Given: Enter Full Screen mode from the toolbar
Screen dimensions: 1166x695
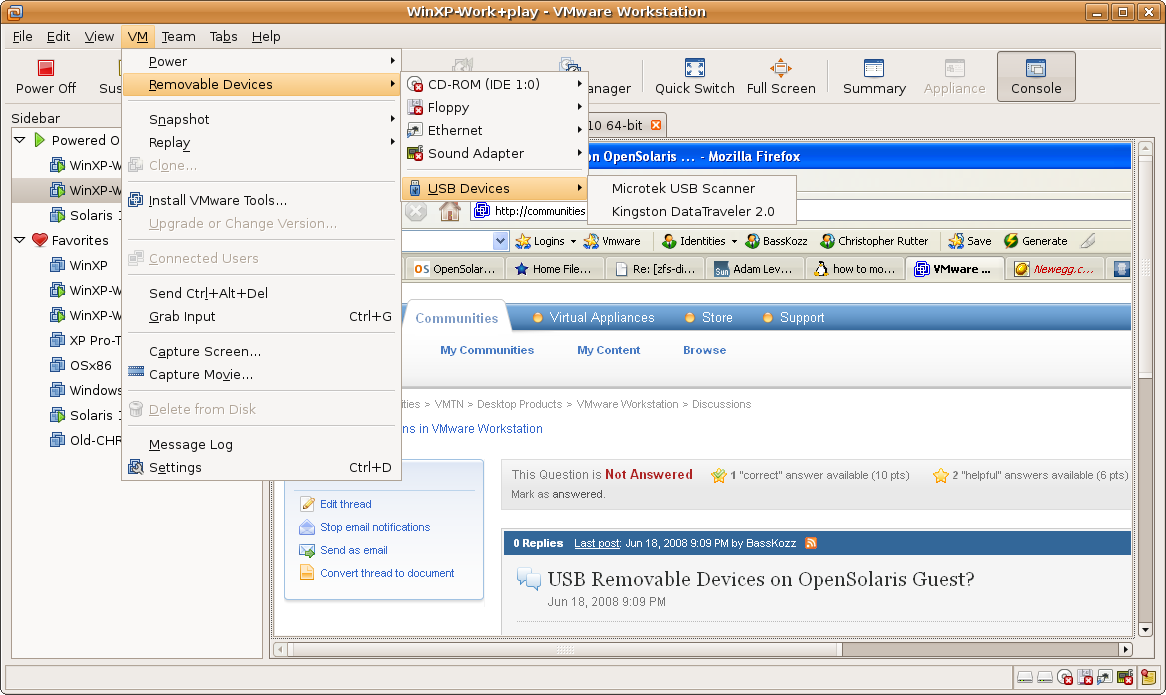Looking at the screenshot, I should pos(780,69).
